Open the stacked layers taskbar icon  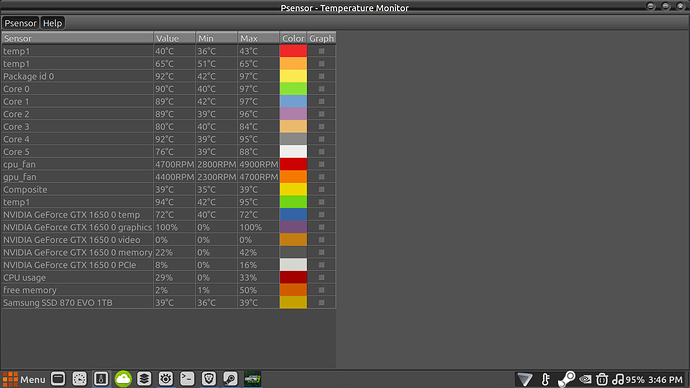(144, 379)
